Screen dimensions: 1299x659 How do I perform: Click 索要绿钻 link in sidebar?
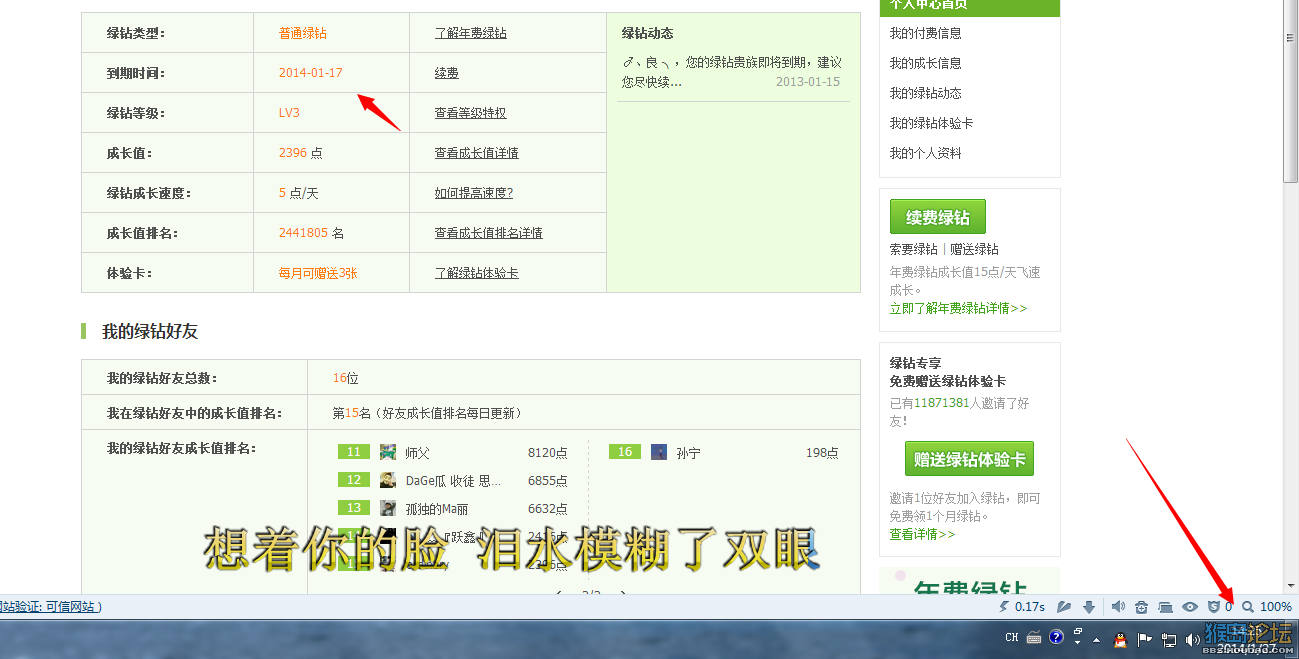tap(914, 249)
